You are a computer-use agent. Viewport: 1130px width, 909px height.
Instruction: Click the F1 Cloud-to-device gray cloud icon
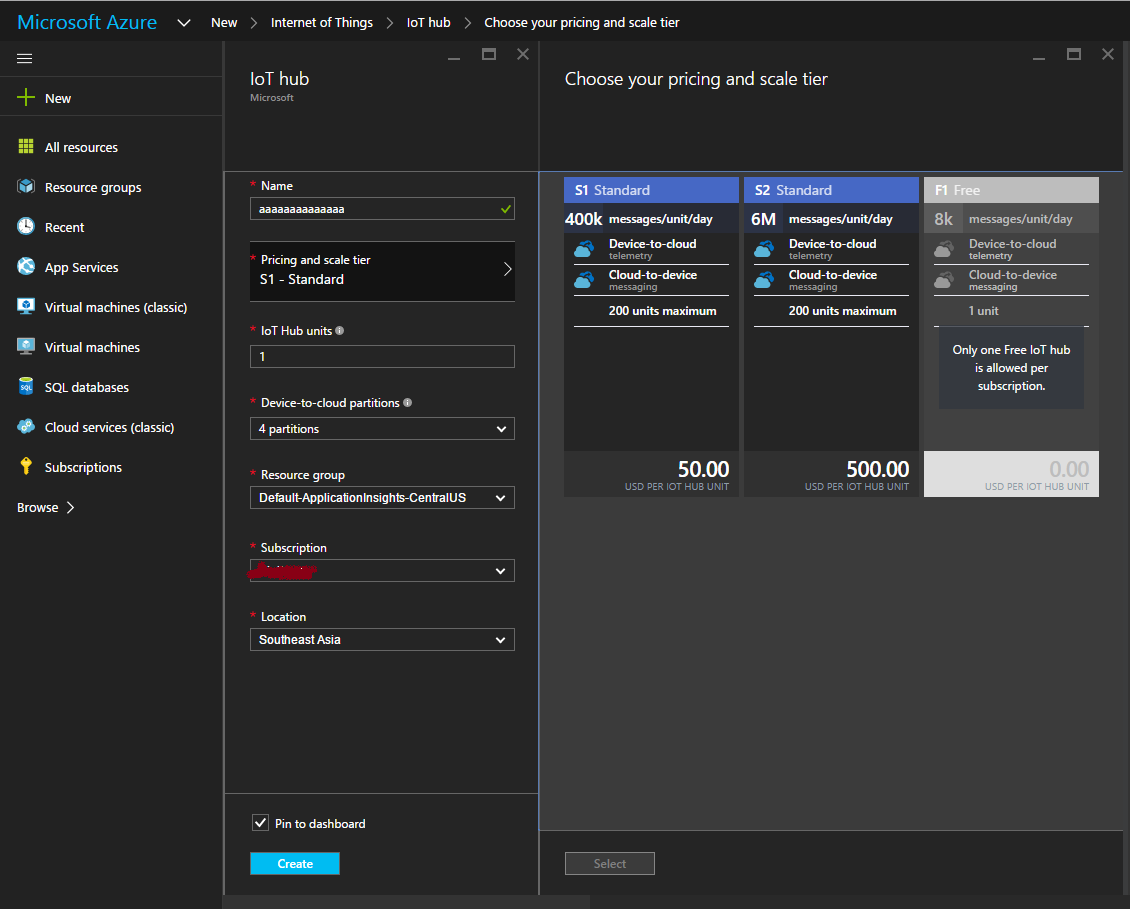click(944, 280)
